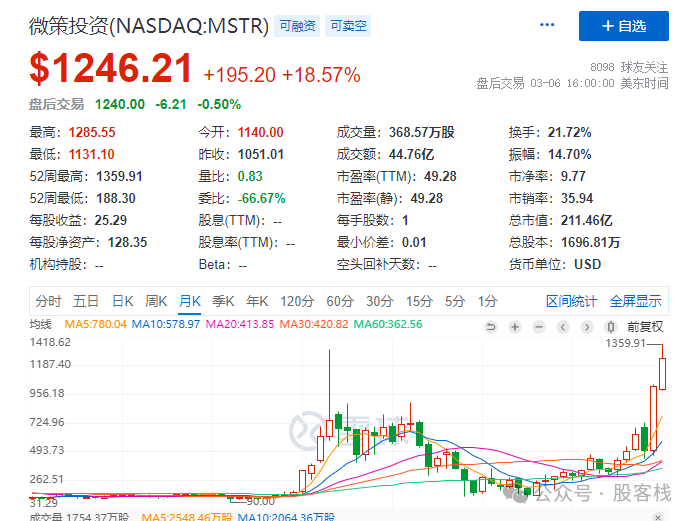
Task: Click the percent change +18.57%
Action: click(x=321, y=75)
